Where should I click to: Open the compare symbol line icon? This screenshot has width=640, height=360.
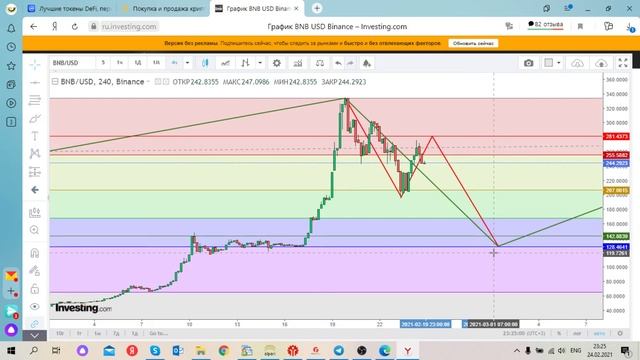click(225, 63)
